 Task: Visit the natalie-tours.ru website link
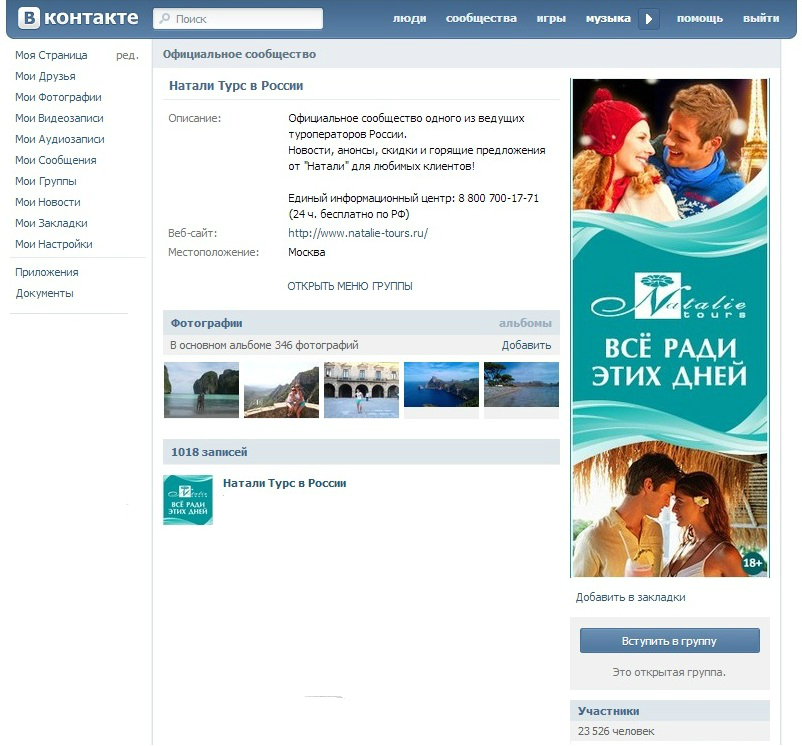pos(358,233)
